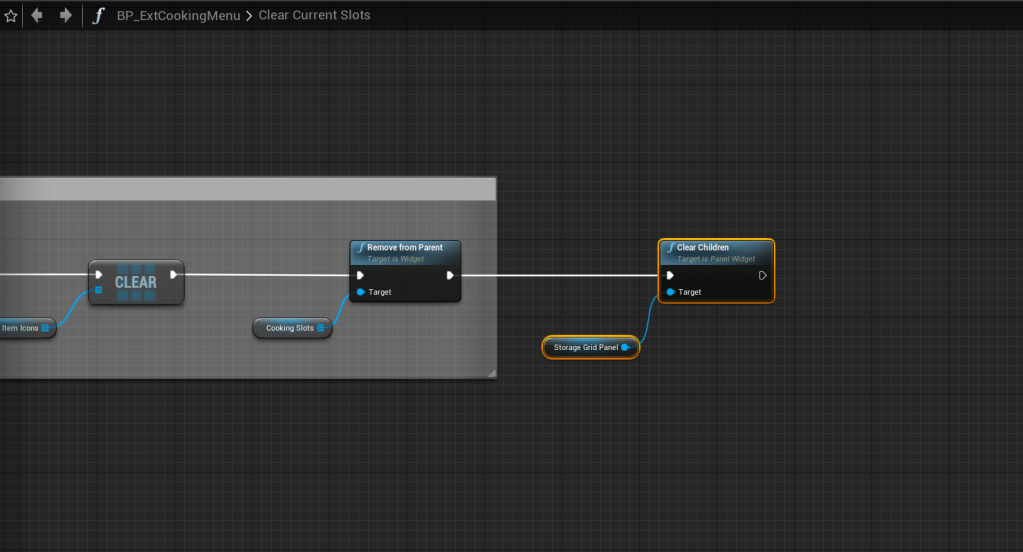Open BP_ExtCookingMenu breadcrumb
The width and height of the screenshot is (1023, 552).
(178, 16)
